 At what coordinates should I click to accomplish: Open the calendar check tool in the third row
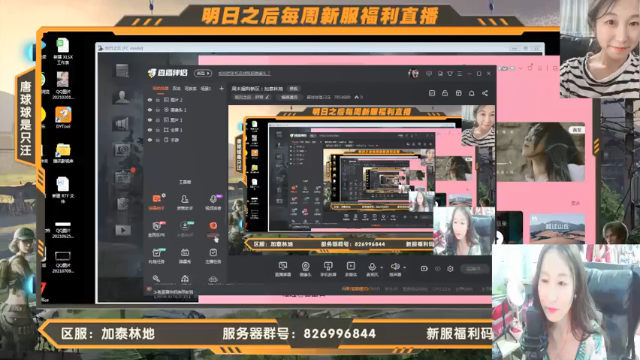[157, 256]
